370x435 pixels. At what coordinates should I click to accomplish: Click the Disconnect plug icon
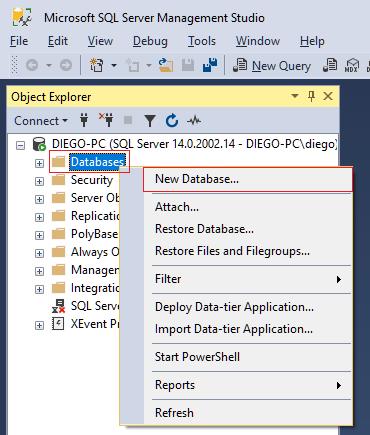106,120
